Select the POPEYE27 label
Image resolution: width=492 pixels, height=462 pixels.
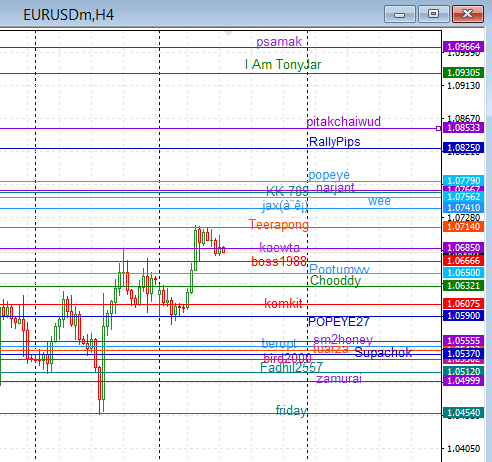[339, 322]
